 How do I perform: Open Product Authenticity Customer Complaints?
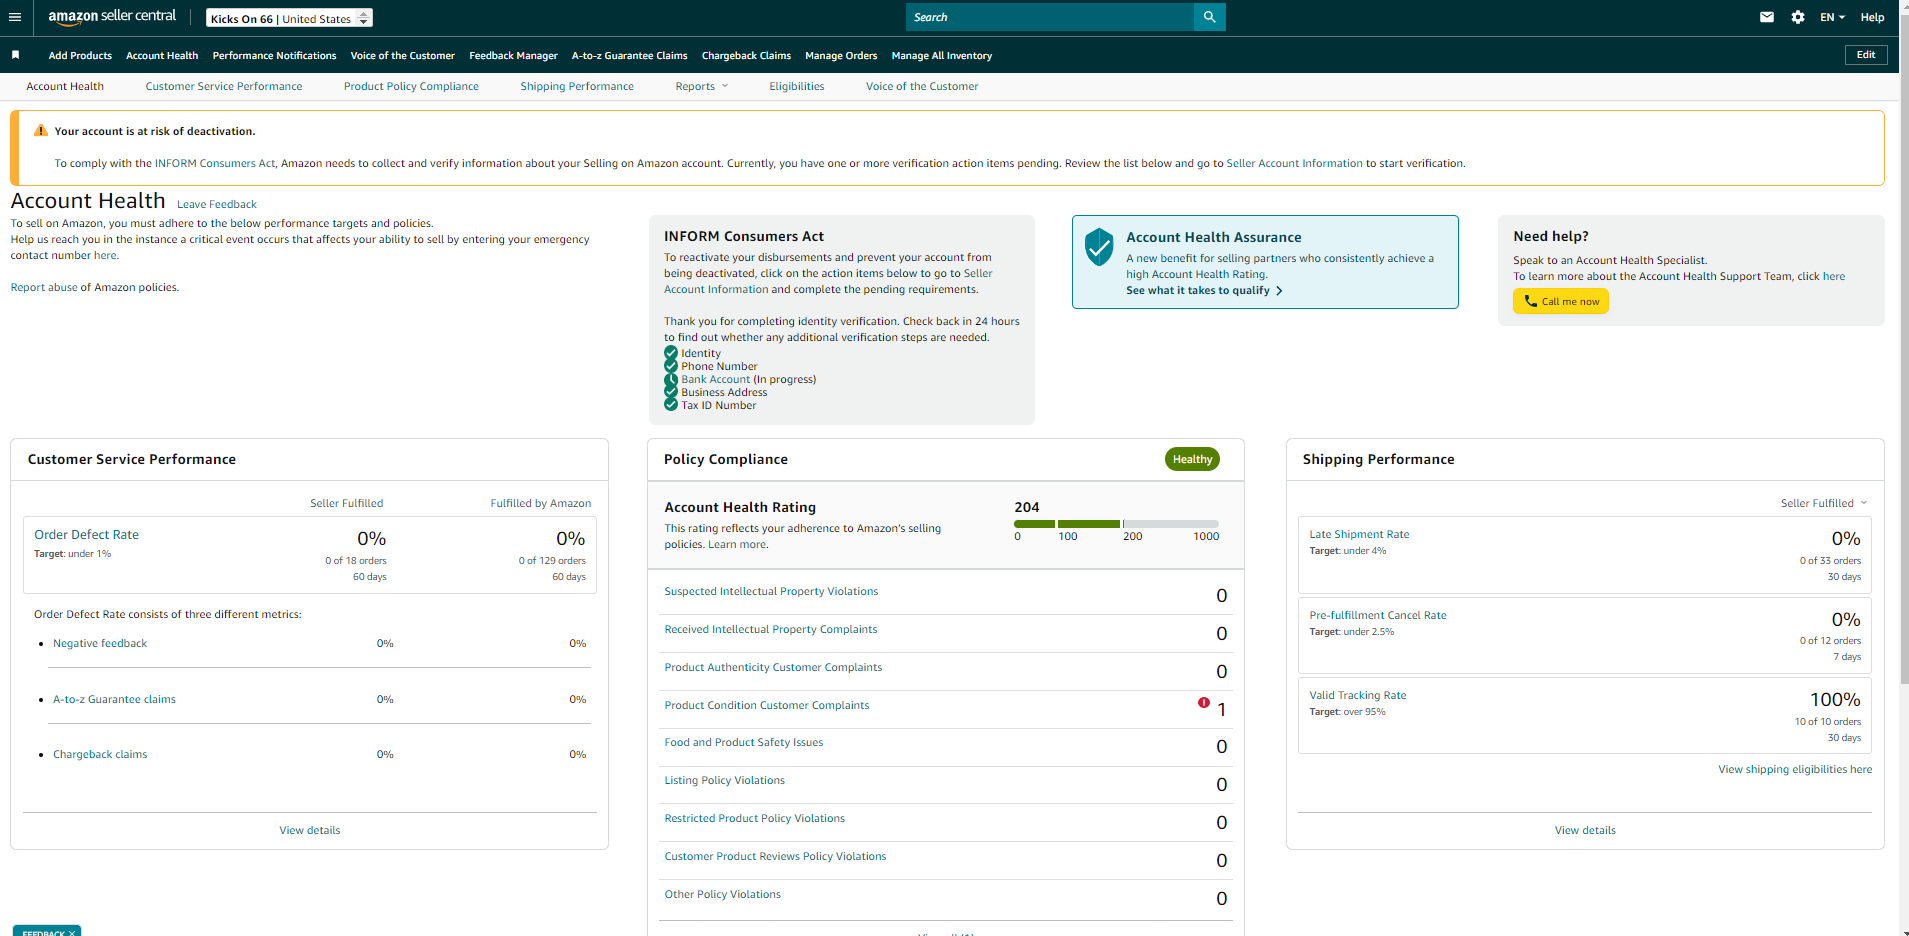coord(773,668)
